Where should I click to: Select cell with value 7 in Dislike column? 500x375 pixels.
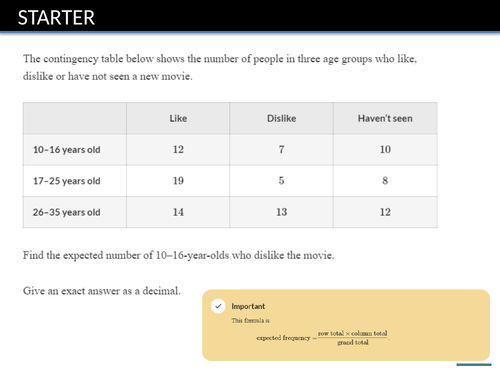point(281,150)
